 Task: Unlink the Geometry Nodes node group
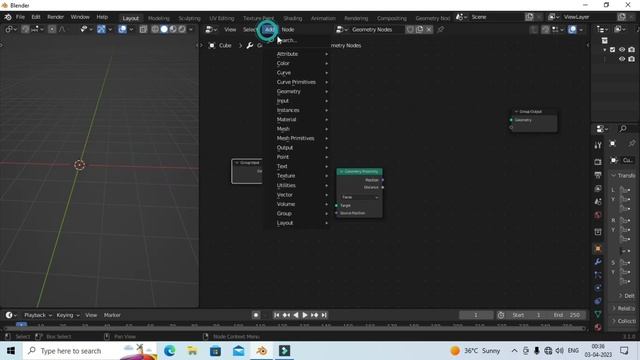point(429,29)
